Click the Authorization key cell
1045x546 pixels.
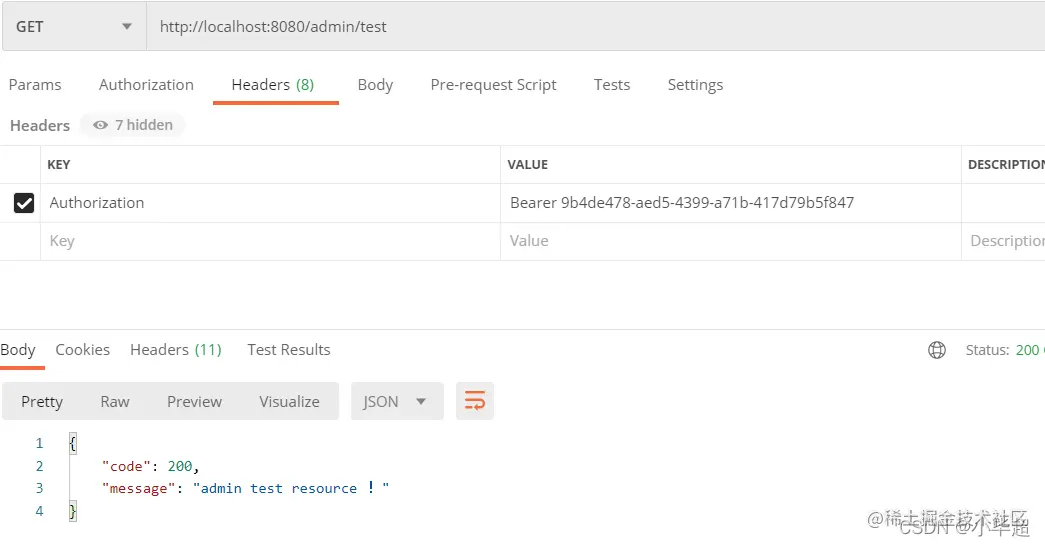coord(270,203)
